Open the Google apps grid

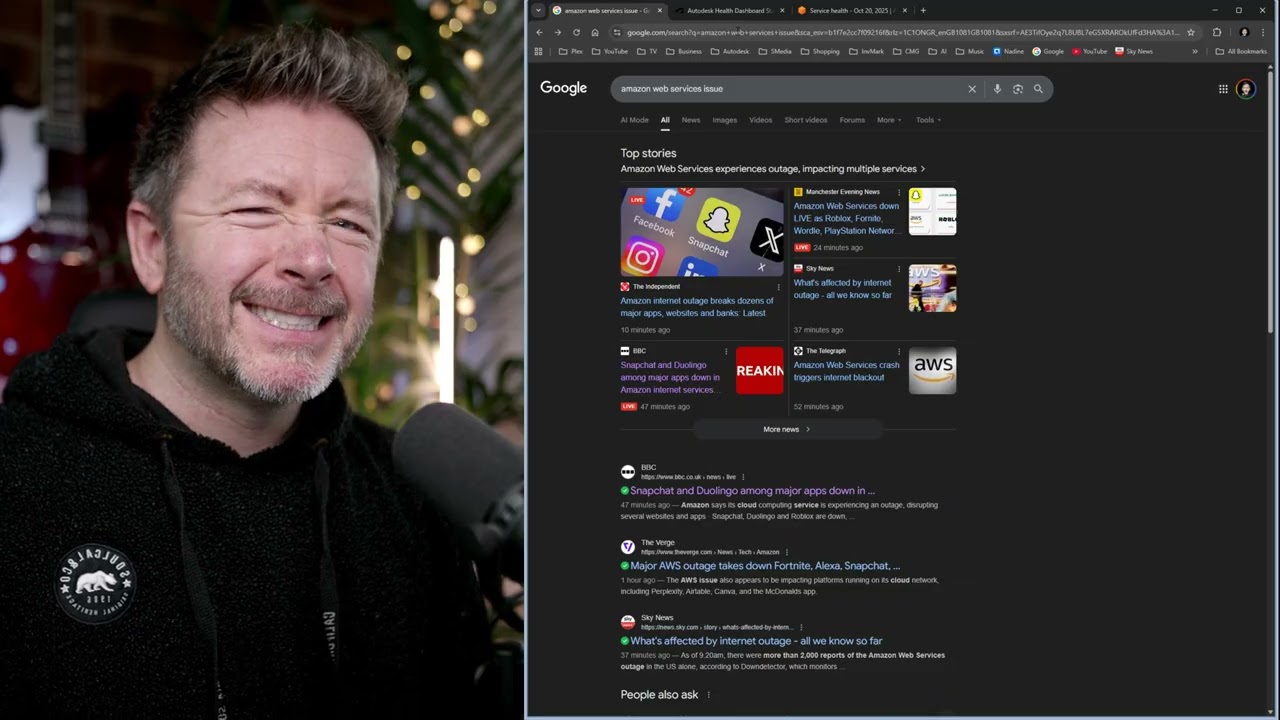pos(1222,89)
